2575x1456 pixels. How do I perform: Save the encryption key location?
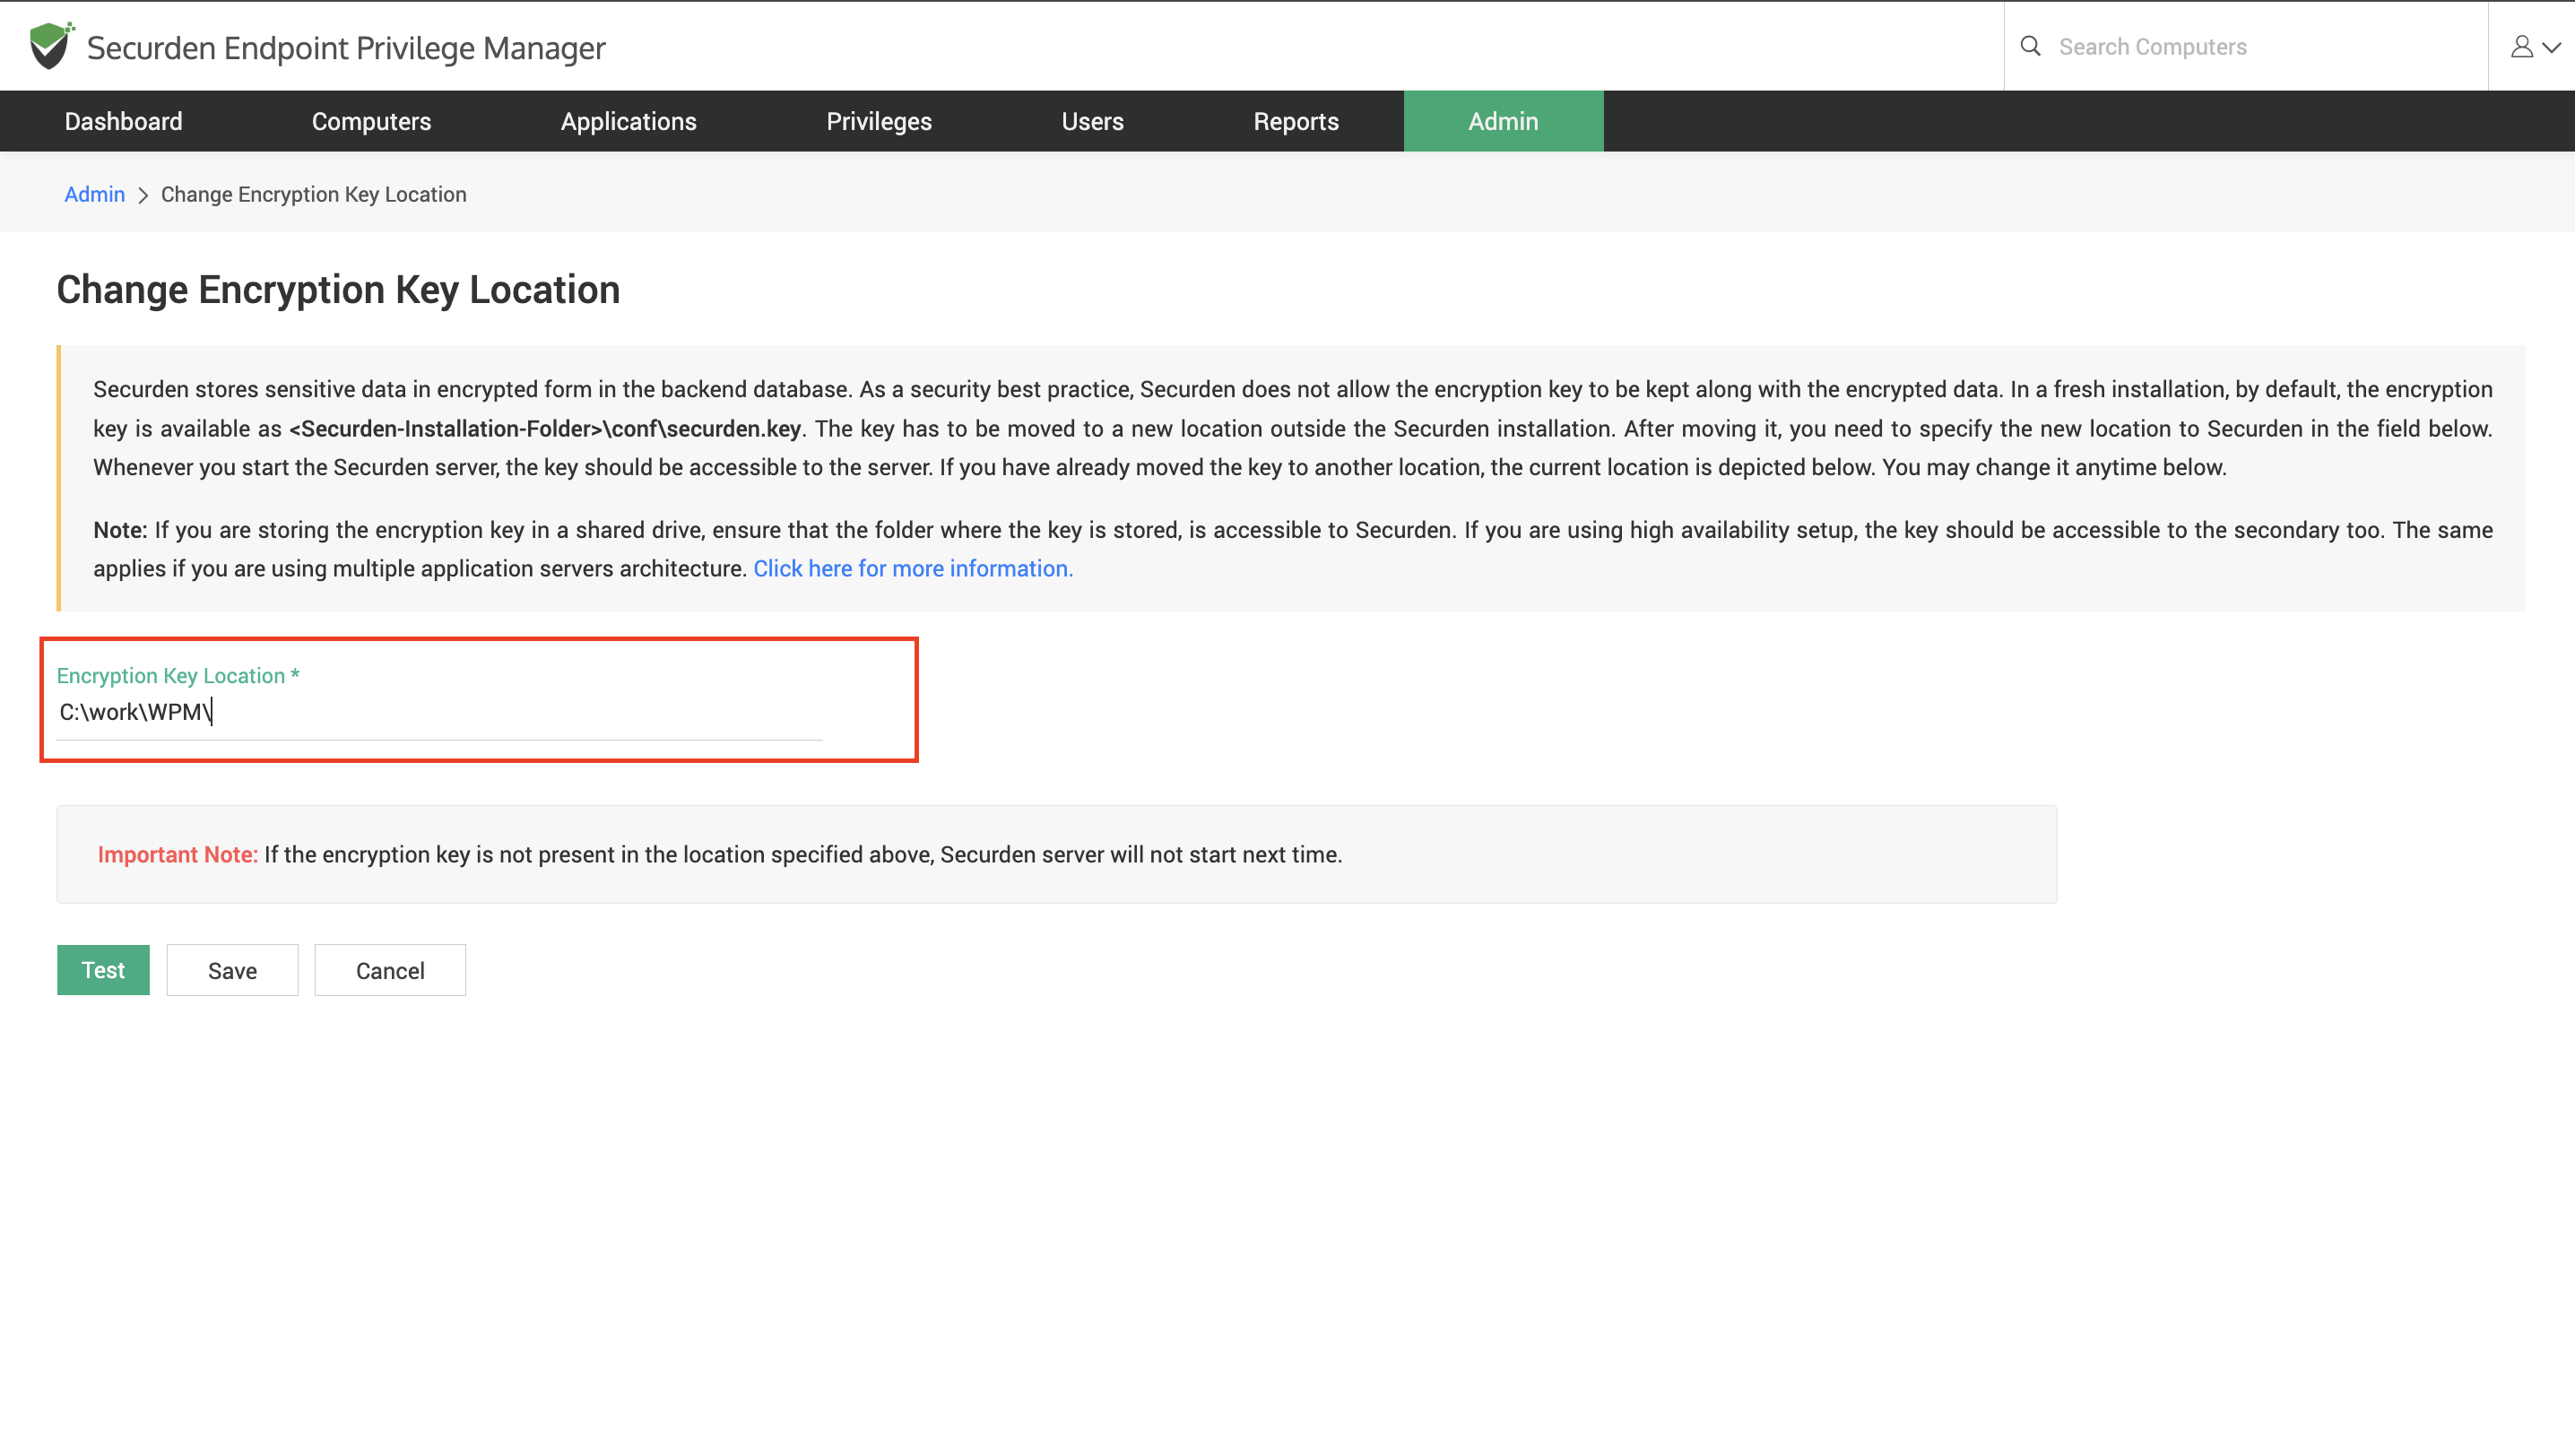pyautogui.click(x=232, y=970)
